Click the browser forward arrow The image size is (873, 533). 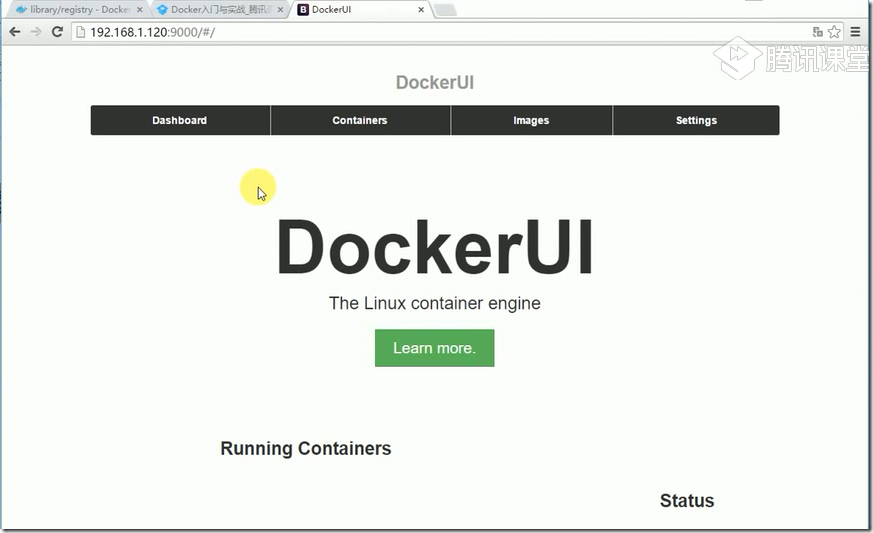tap(36, 32)
